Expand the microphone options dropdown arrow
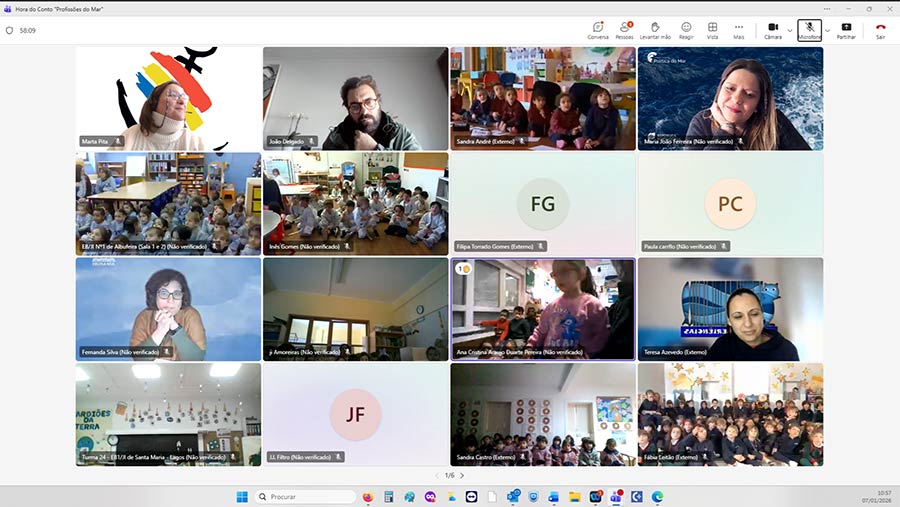Image resolution: width=900 pixels, height=507 pixels. pyautogui.click(x=827, y=30)
